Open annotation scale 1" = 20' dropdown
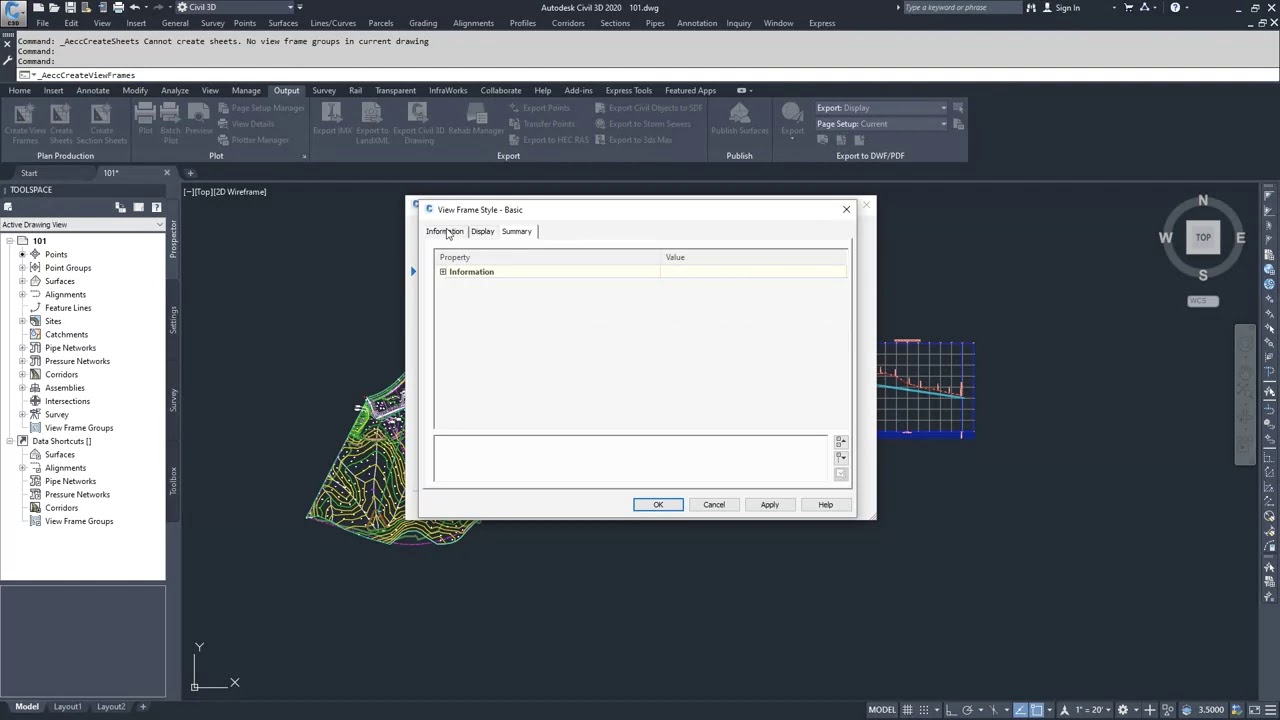This screenshot has height=720, width=1280. pyautogui.click(x=1092, y=710)
